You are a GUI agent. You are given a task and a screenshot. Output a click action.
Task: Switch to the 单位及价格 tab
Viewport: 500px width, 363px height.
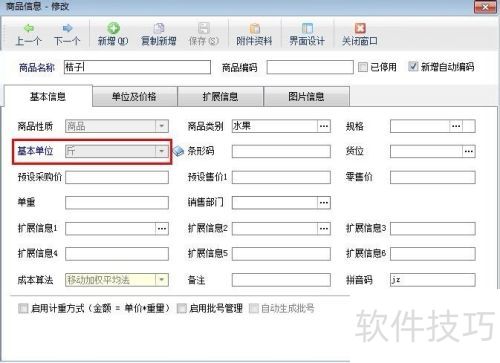pos(135,97)
